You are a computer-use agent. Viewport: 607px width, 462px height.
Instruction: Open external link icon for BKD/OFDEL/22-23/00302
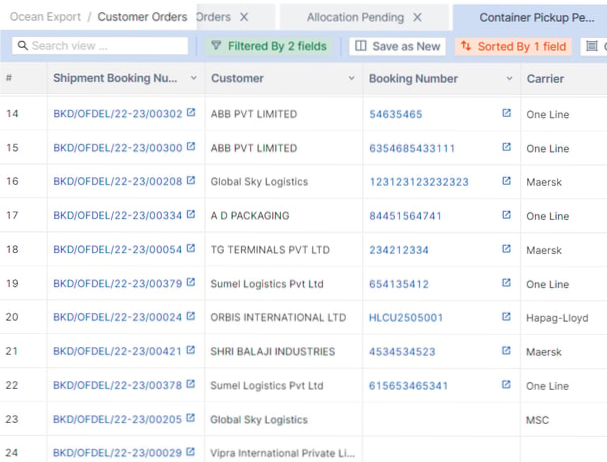[x=190, y=113]
